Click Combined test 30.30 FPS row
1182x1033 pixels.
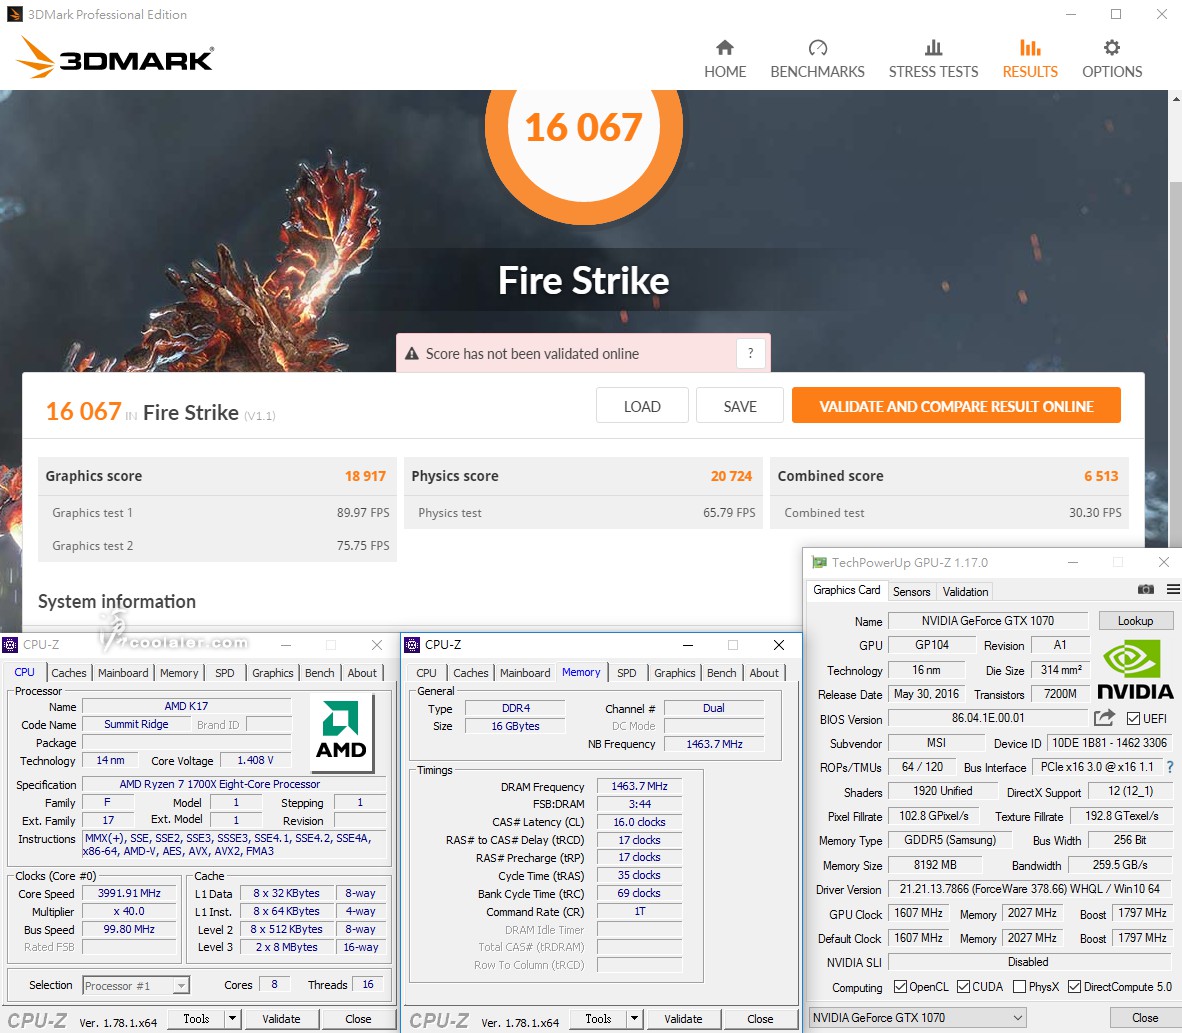(950, 513)
